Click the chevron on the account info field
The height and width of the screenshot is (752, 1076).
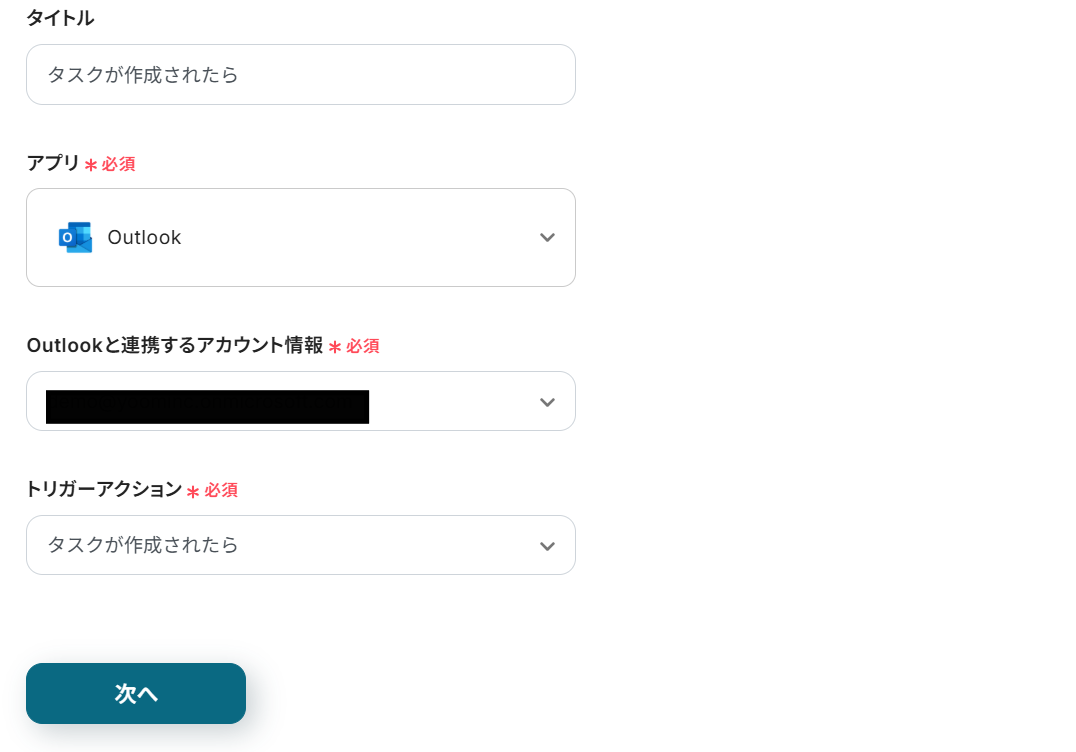coord(547,402)
